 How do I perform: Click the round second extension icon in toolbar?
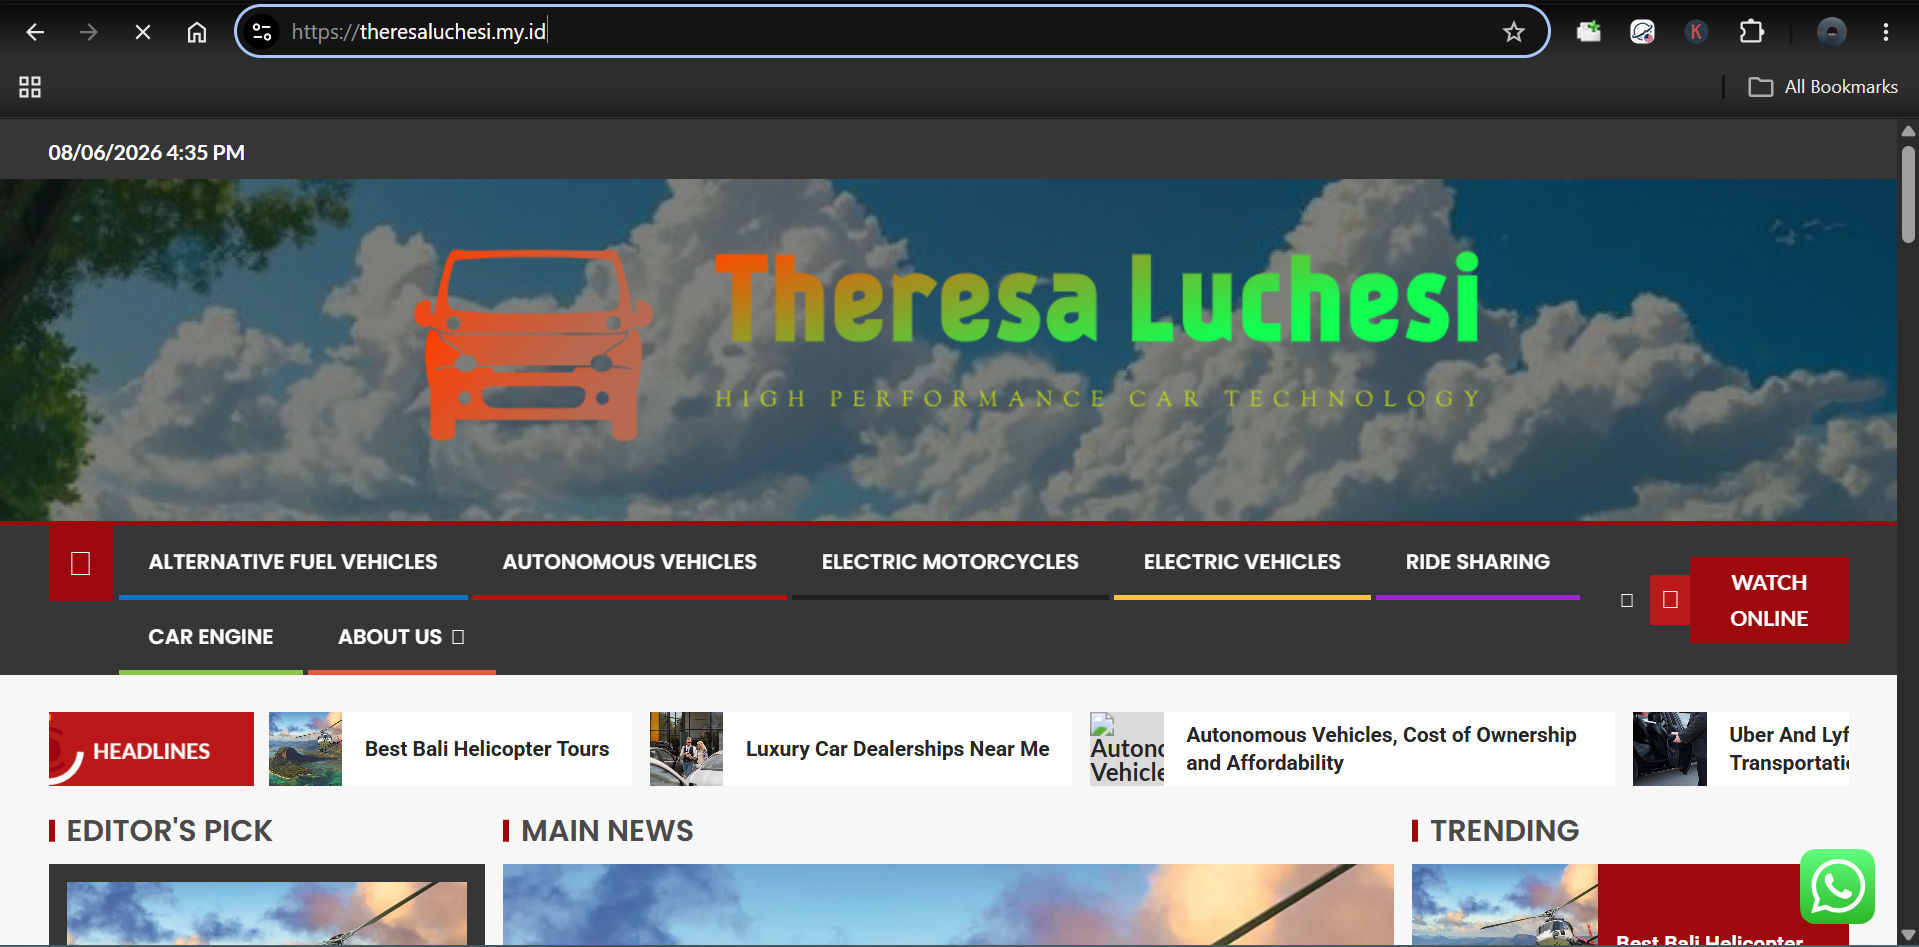(1642, 32)
